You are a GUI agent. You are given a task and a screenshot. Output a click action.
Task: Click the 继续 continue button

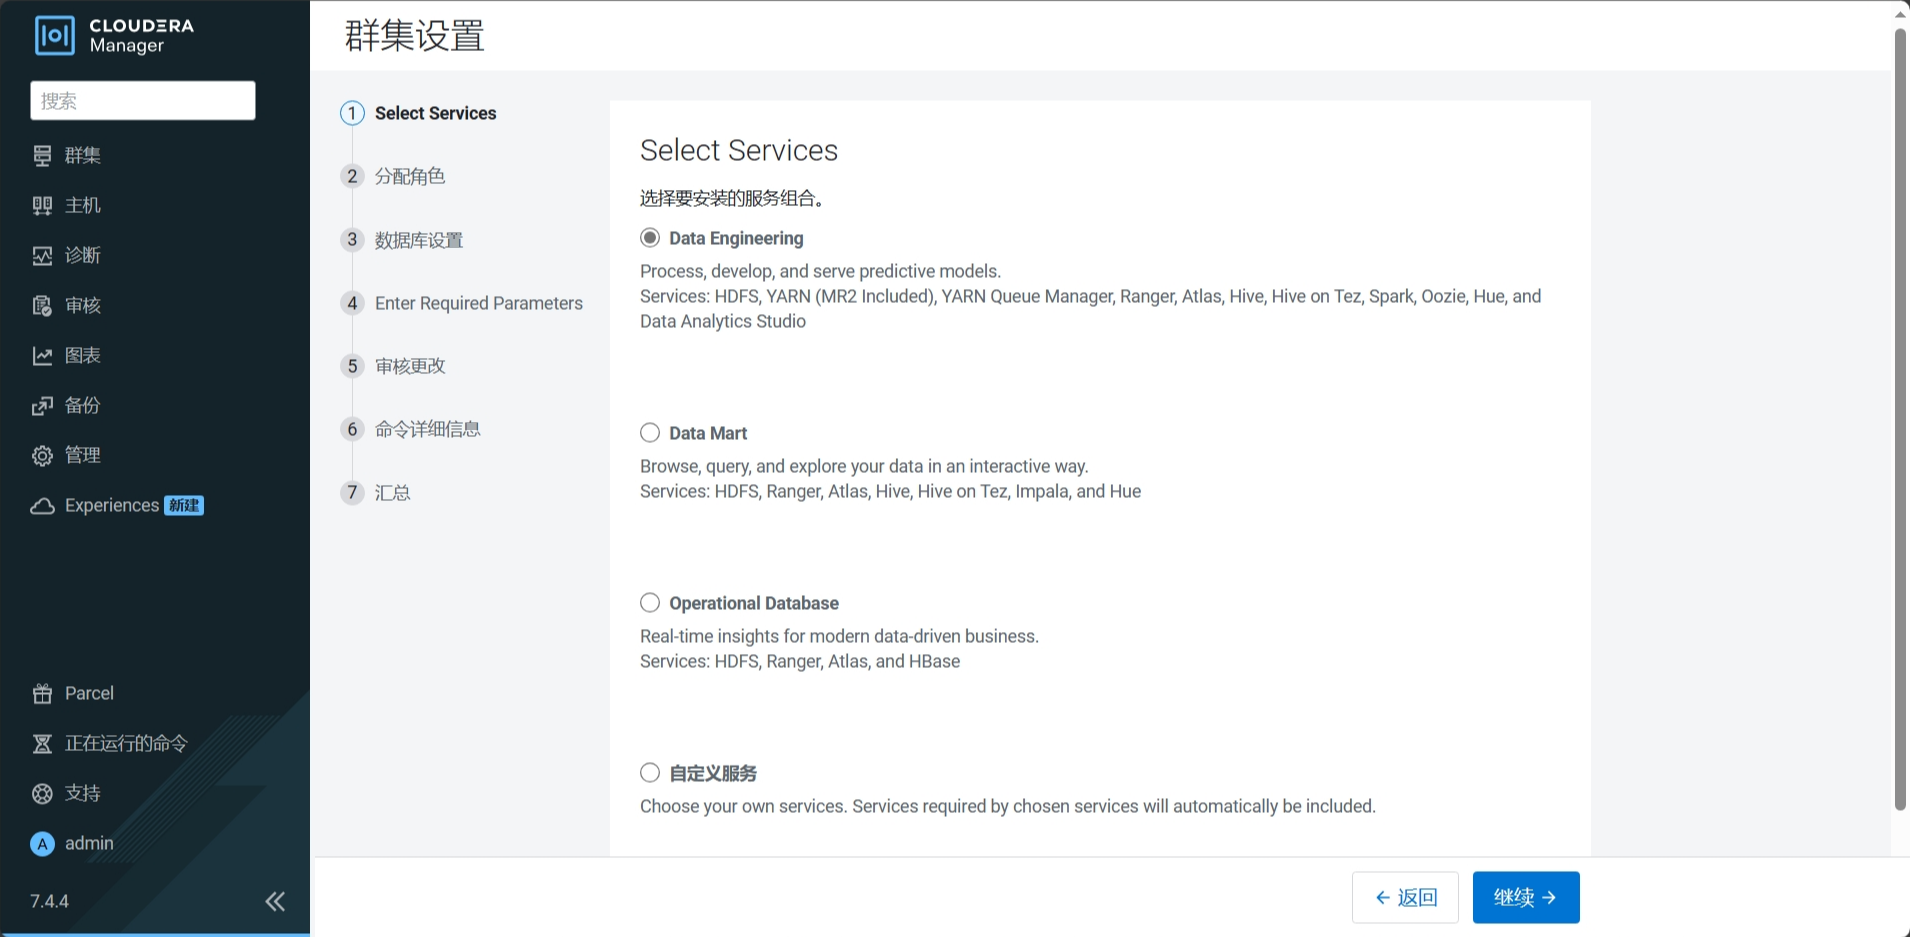point(1526,897)
